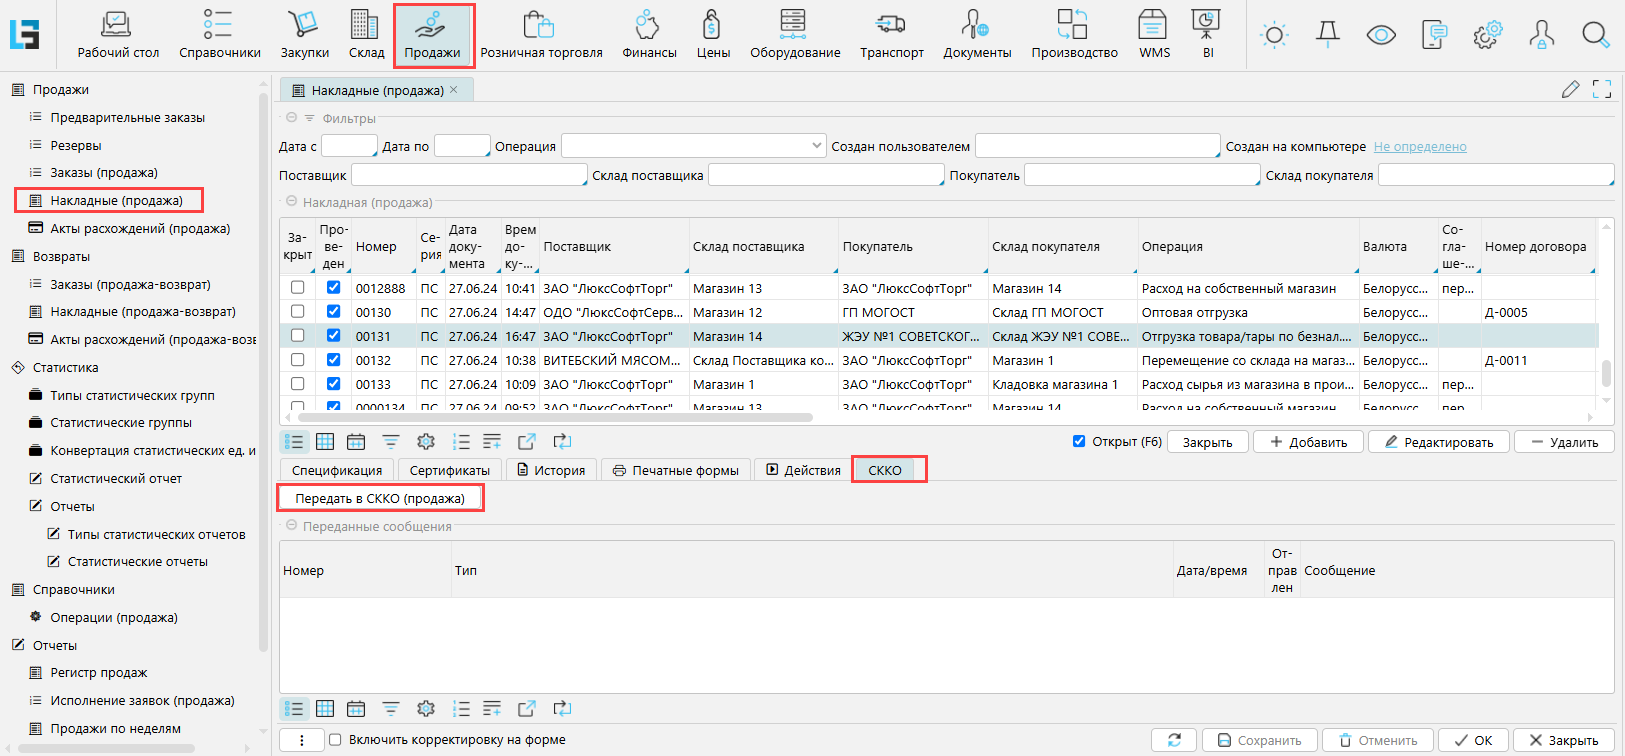Enable Включить корректировку на форме checkbox

click(x=335, y=740)
